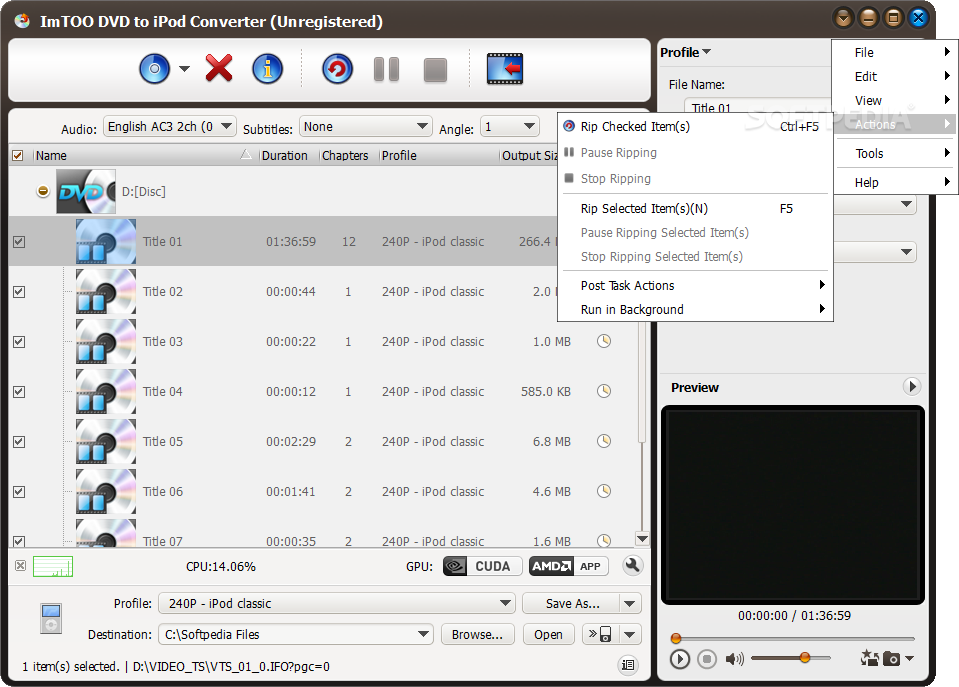Screen dimensions: 959x687
Task: Click the clock icon in Title 04 row
Action: pos(604,391)
